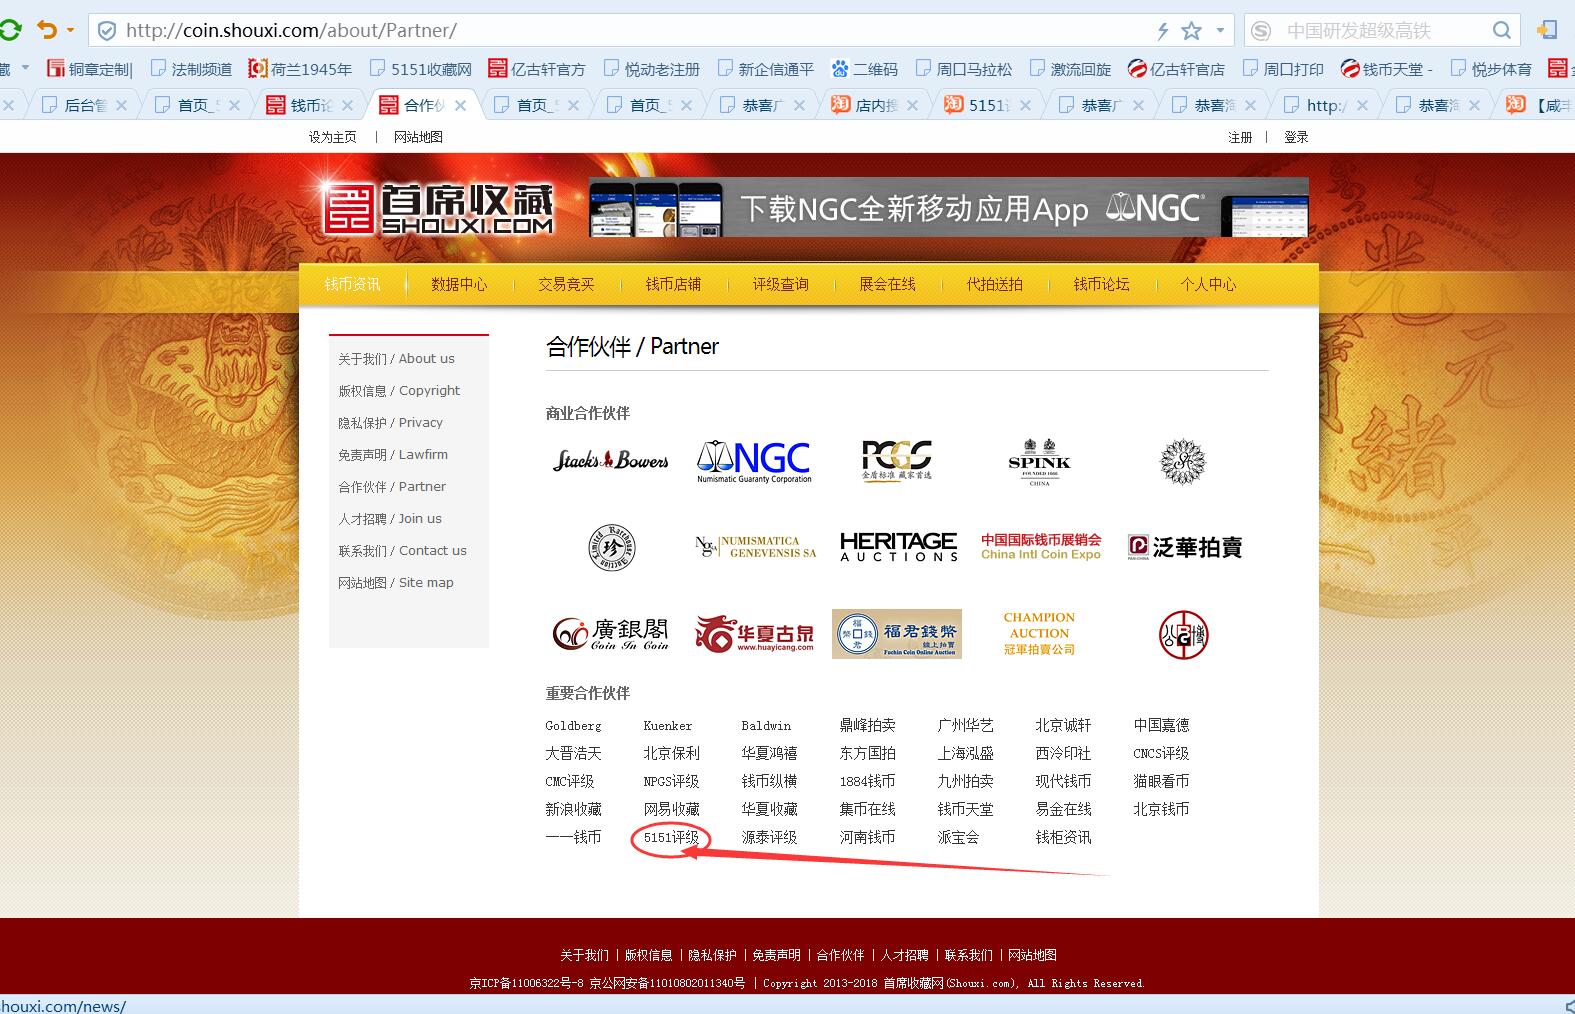Viewport: 1575px width, 1014px height.
Task: Open the 交易竞买 nav menu
Action: pyautogui.click(x=566, y=284)
